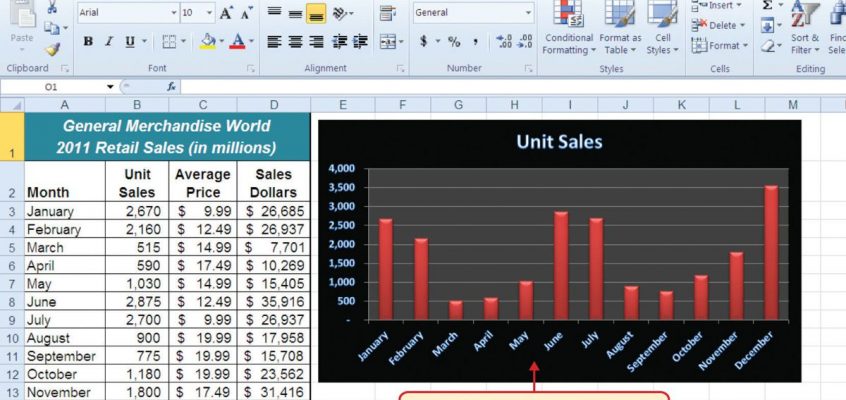Click Increase Decimal
The image size is (846, 400).
tap(504, 42)
